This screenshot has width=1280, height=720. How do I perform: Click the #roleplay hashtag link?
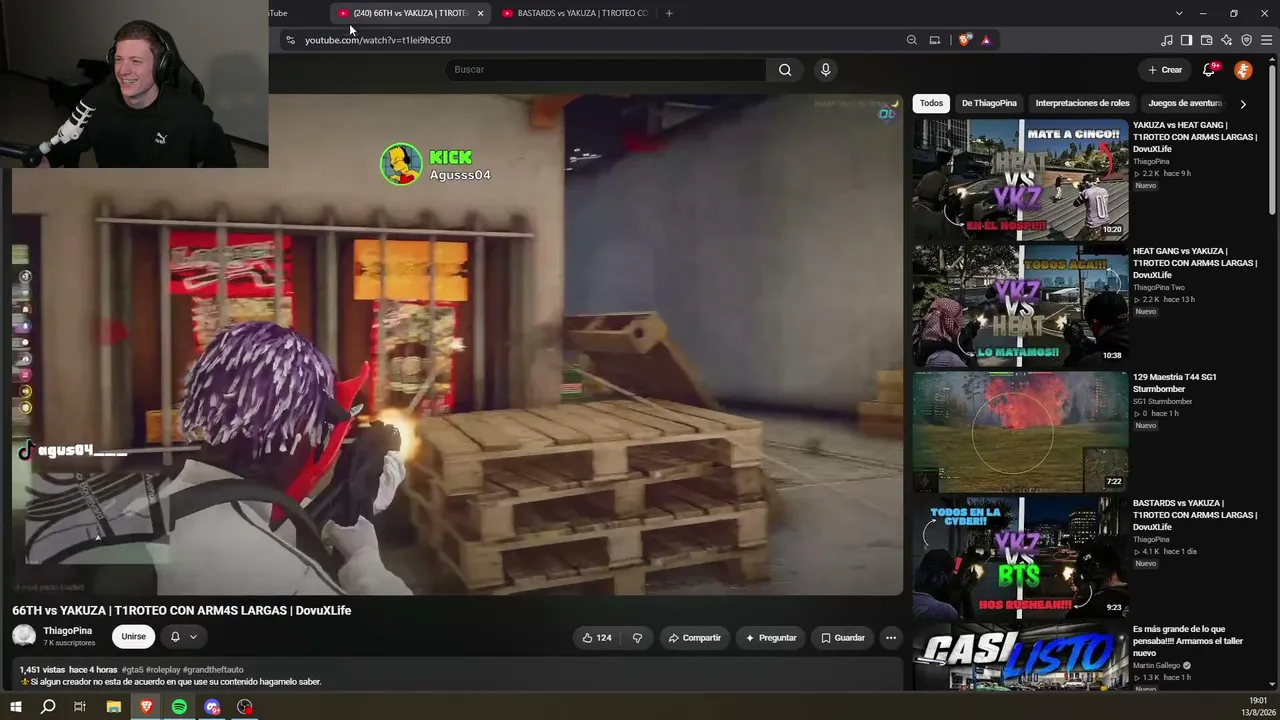point(163,670)
